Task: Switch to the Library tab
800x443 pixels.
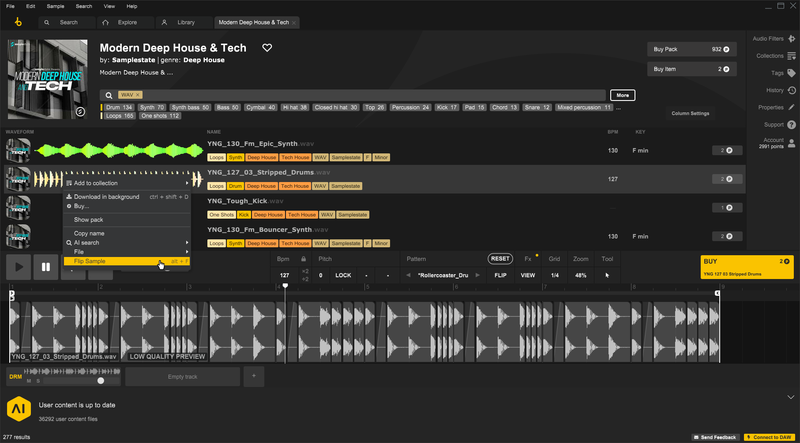Action: (184, 22)
